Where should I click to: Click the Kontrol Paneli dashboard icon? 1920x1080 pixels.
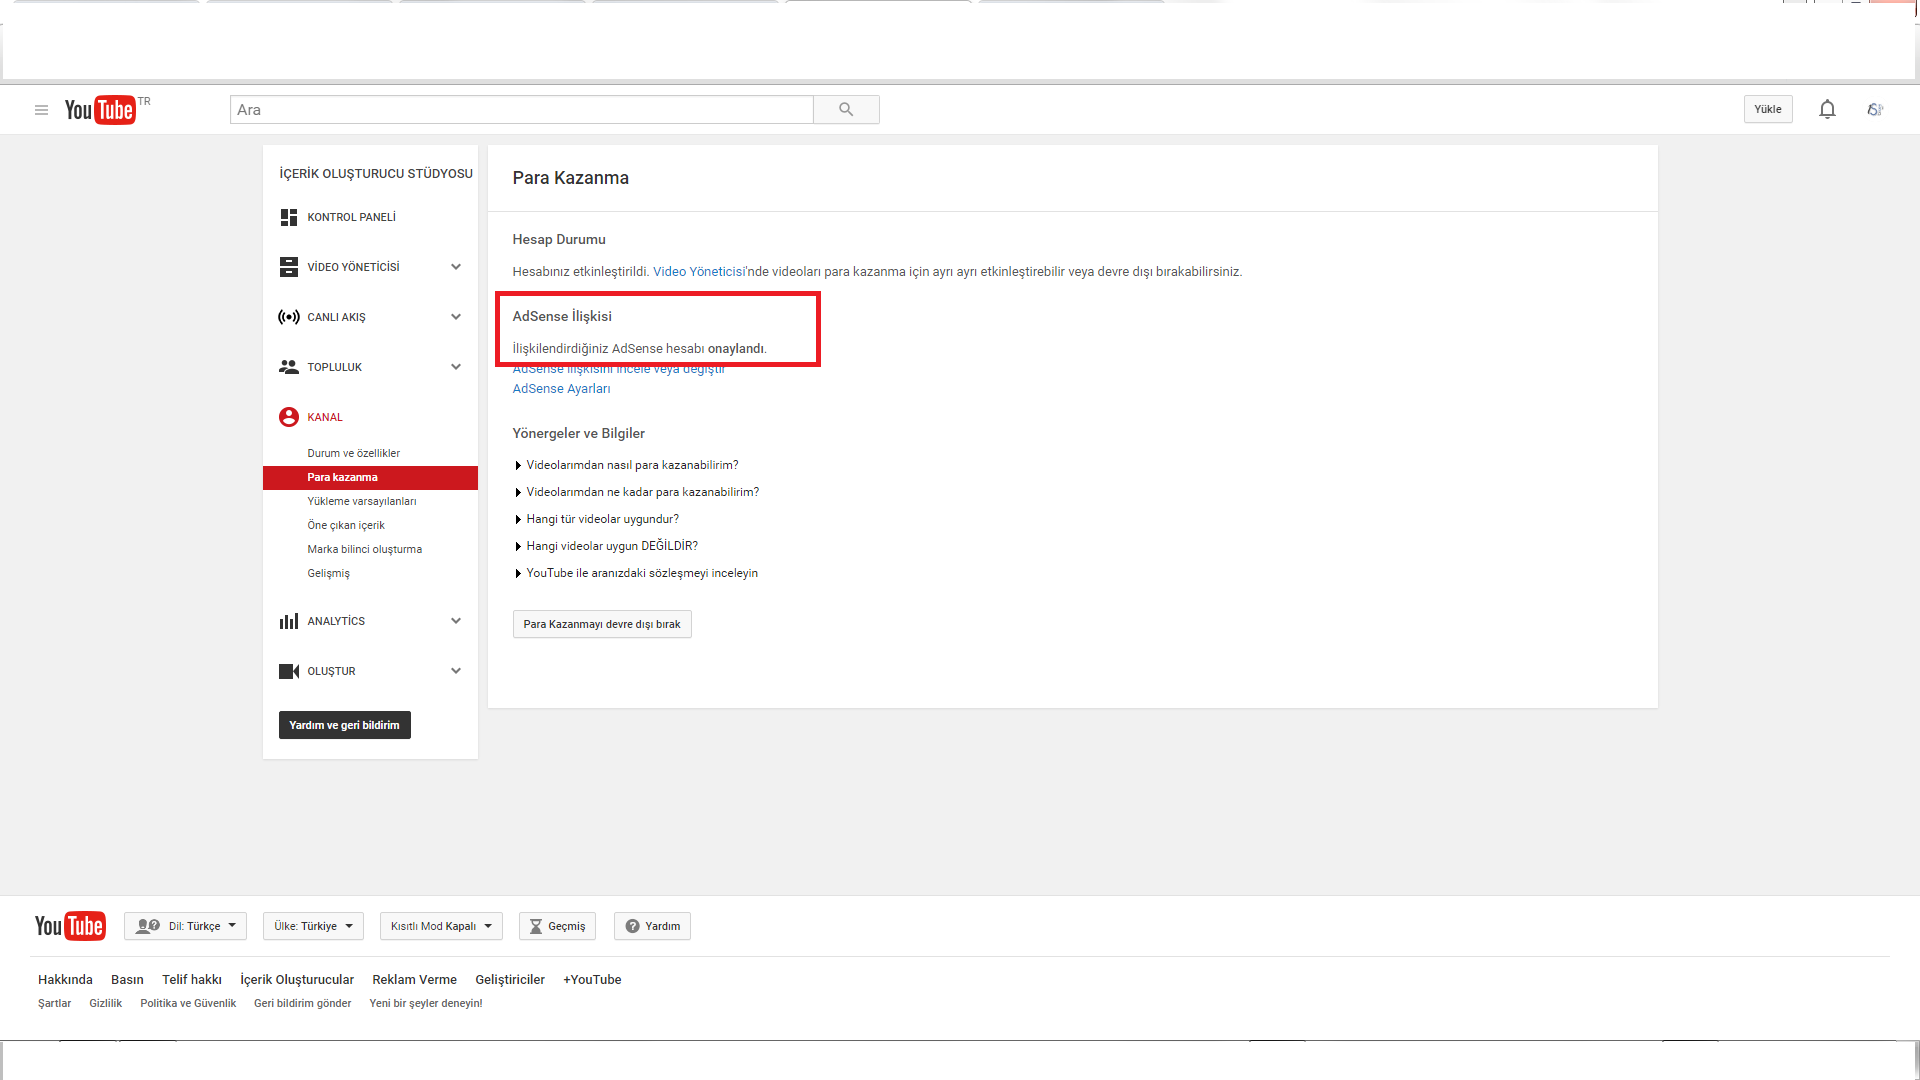[289, 217]
